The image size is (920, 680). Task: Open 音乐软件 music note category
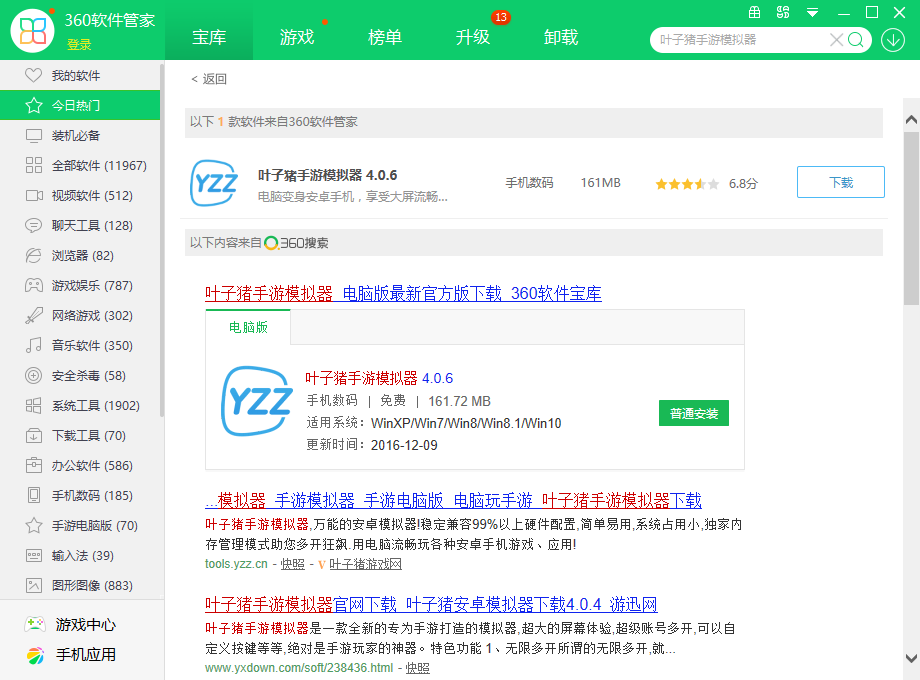coord(91,346)
